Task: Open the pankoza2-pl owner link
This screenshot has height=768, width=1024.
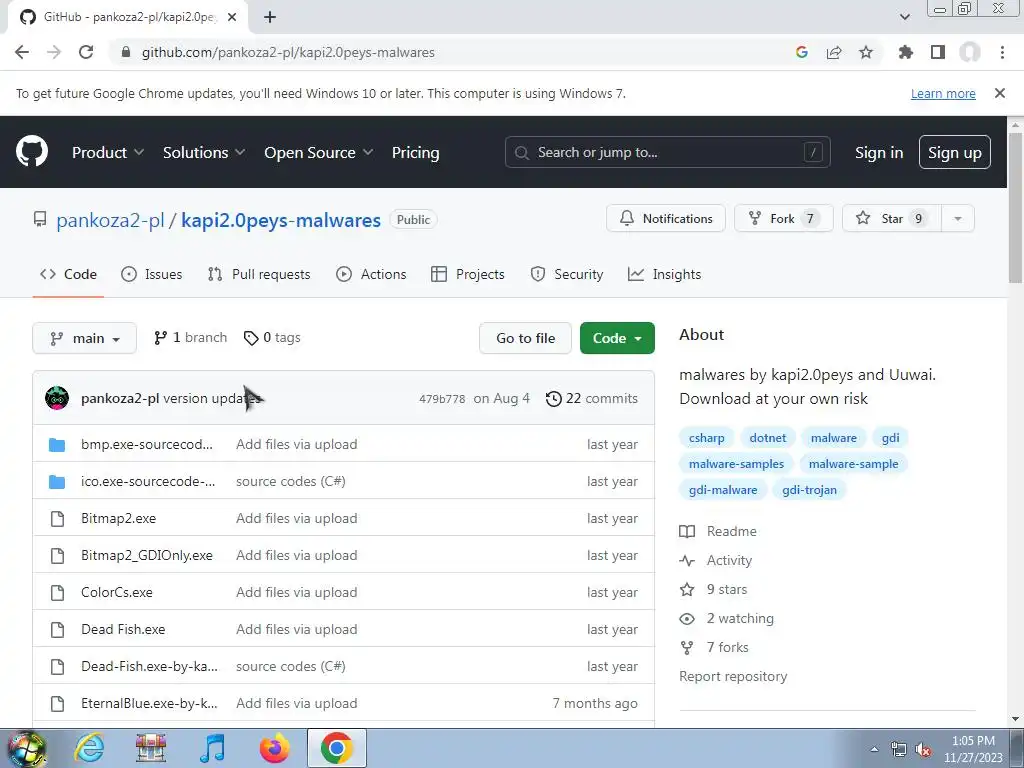Action: (x=110, y=220)
